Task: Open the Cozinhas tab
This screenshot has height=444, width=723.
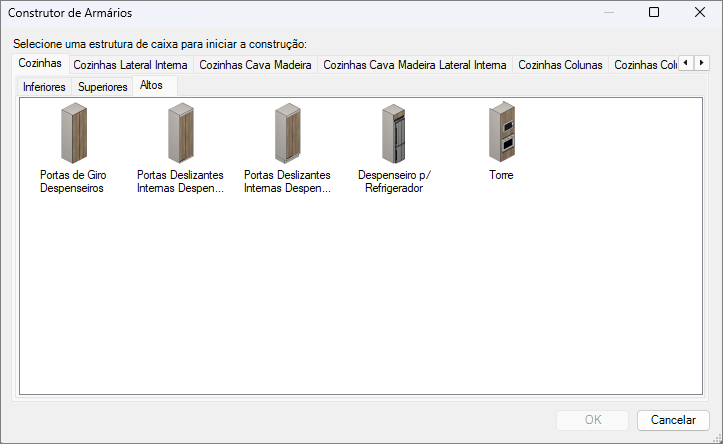Action: [40, 63]
